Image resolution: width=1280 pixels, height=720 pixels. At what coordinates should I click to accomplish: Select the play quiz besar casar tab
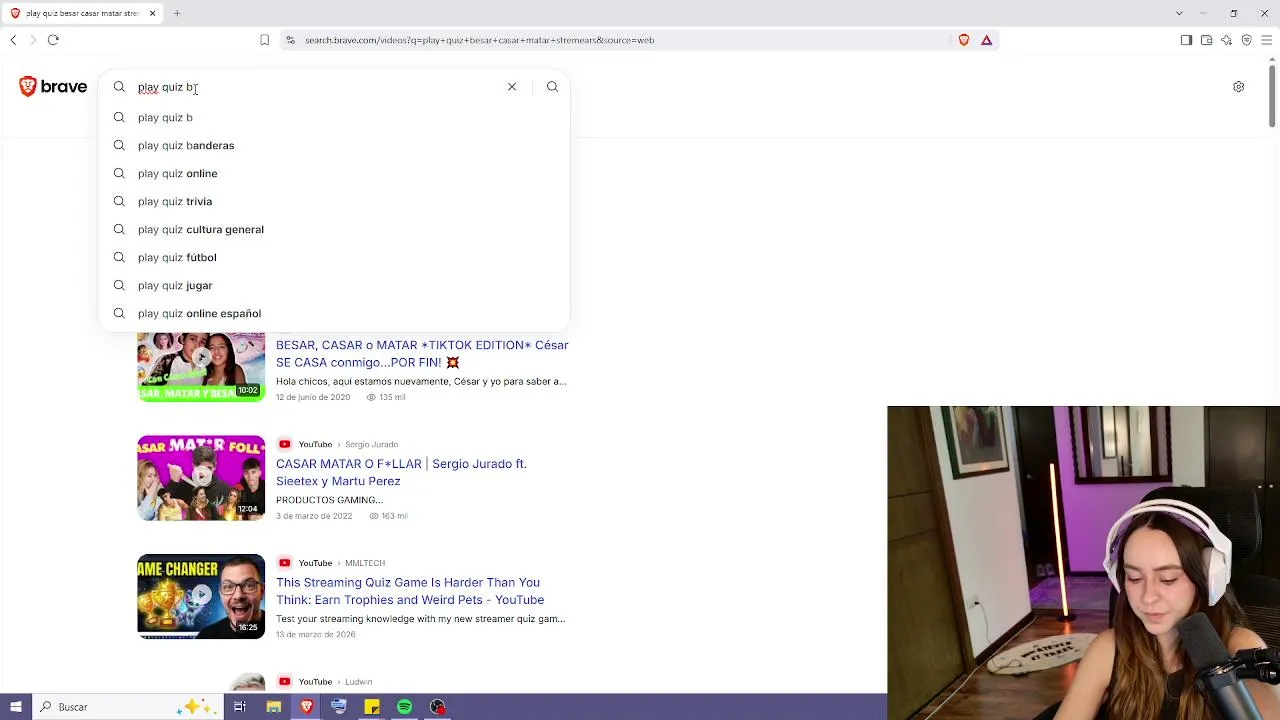coord(82,13)
